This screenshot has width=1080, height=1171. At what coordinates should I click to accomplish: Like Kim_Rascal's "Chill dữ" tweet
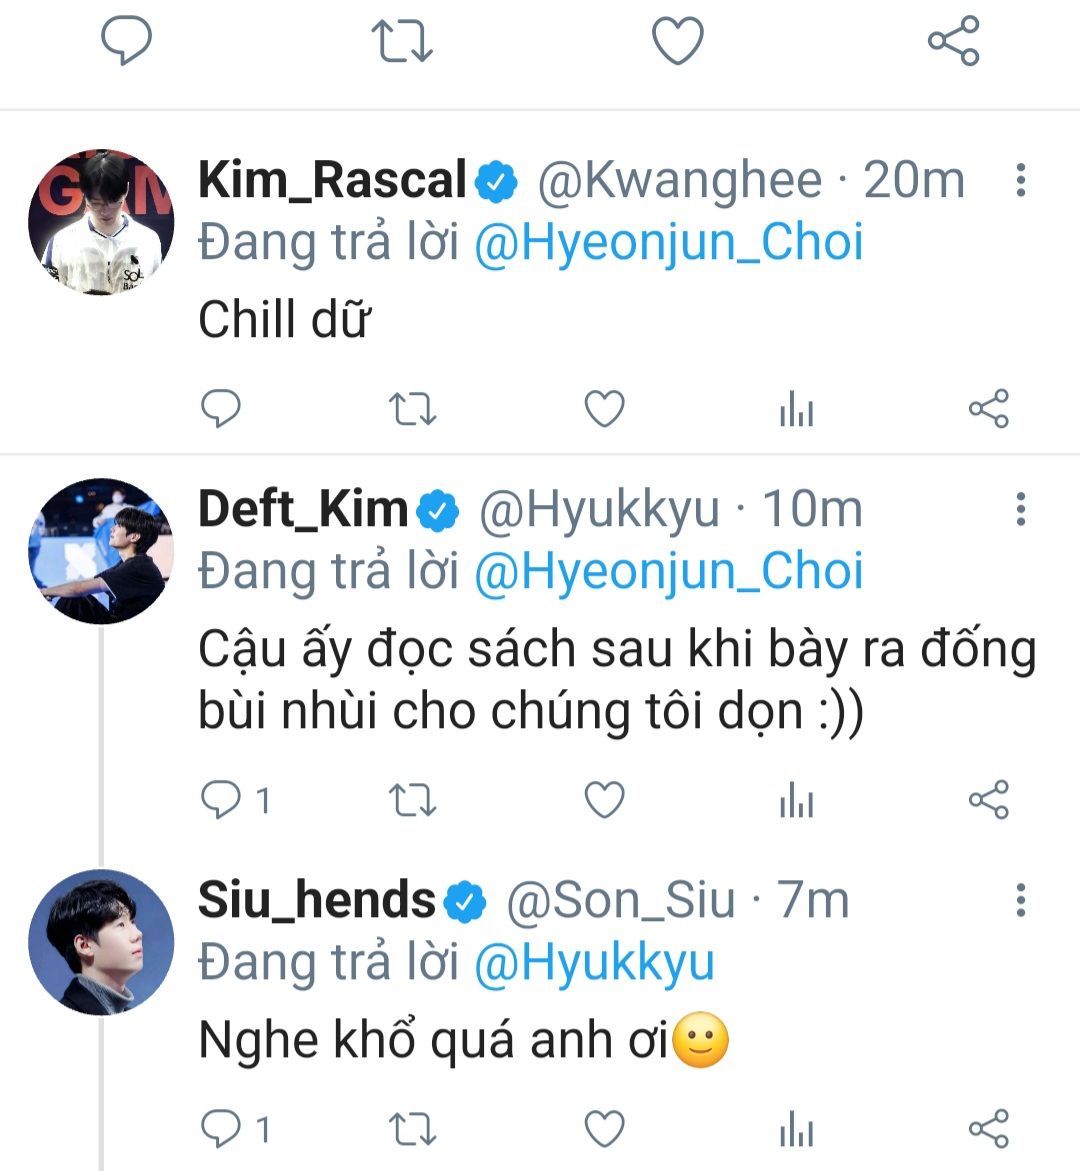(604, 409)
